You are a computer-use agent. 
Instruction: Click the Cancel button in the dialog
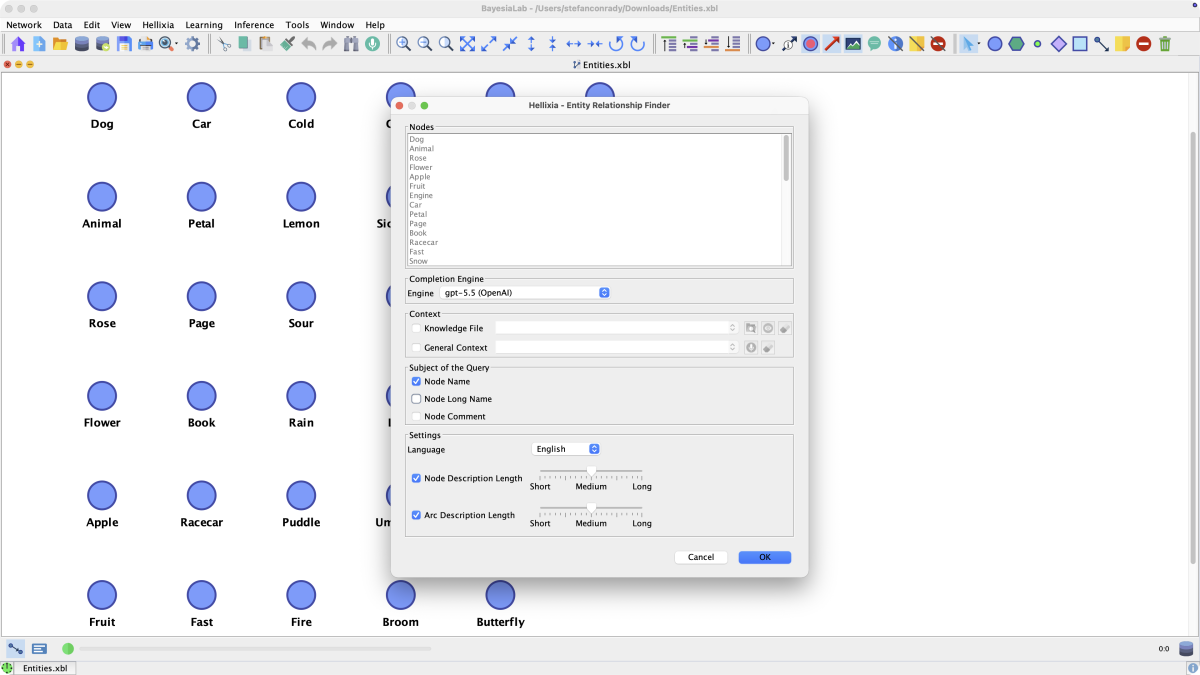701,557
